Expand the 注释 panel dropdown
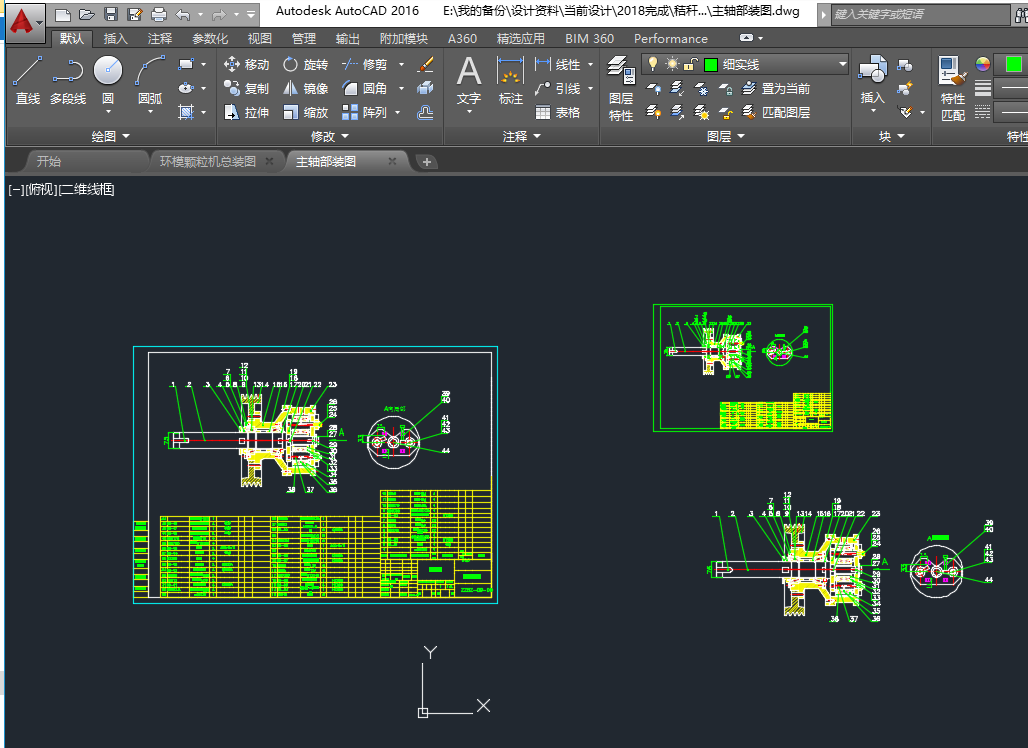1028x748 pixels. point(522,136)
